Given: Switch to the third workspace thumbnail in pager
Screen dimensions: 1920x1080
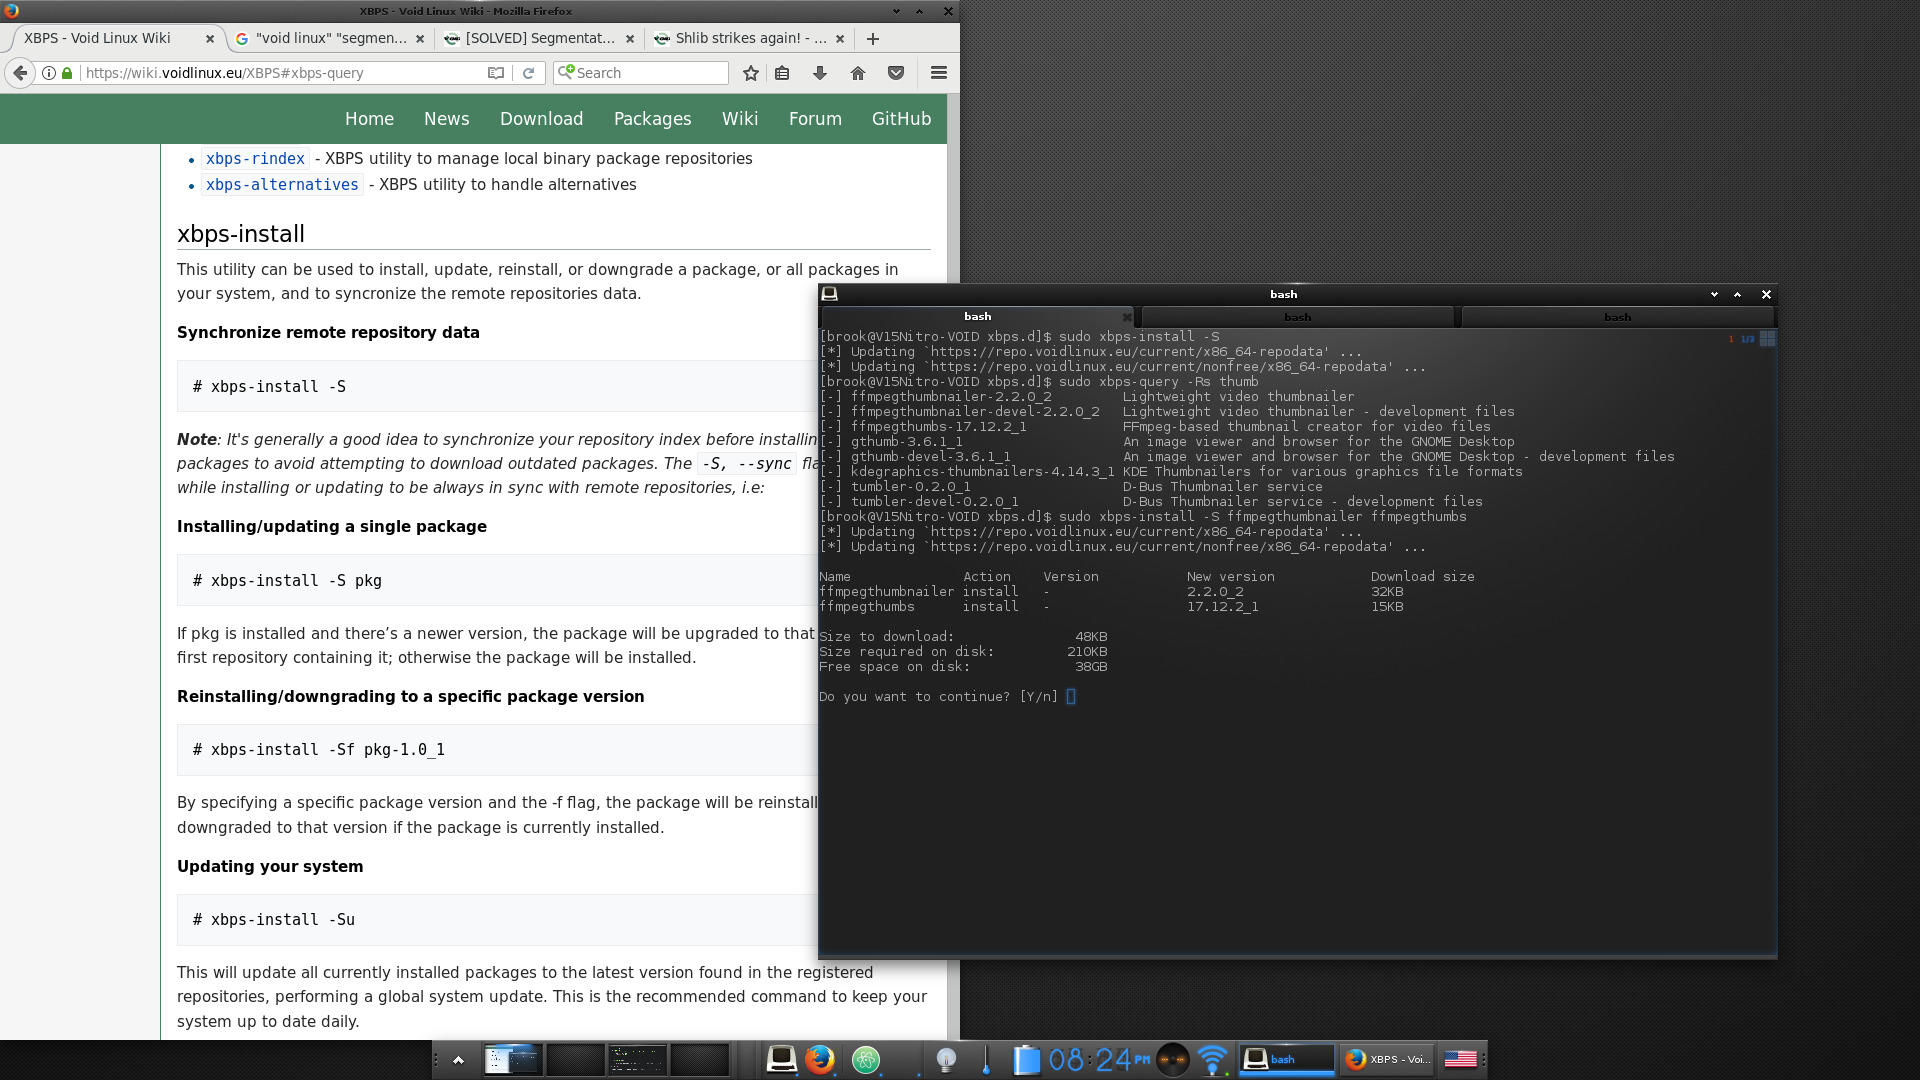Looking at the screenshot, I should pyautogui.click(x=637, y=1059).
